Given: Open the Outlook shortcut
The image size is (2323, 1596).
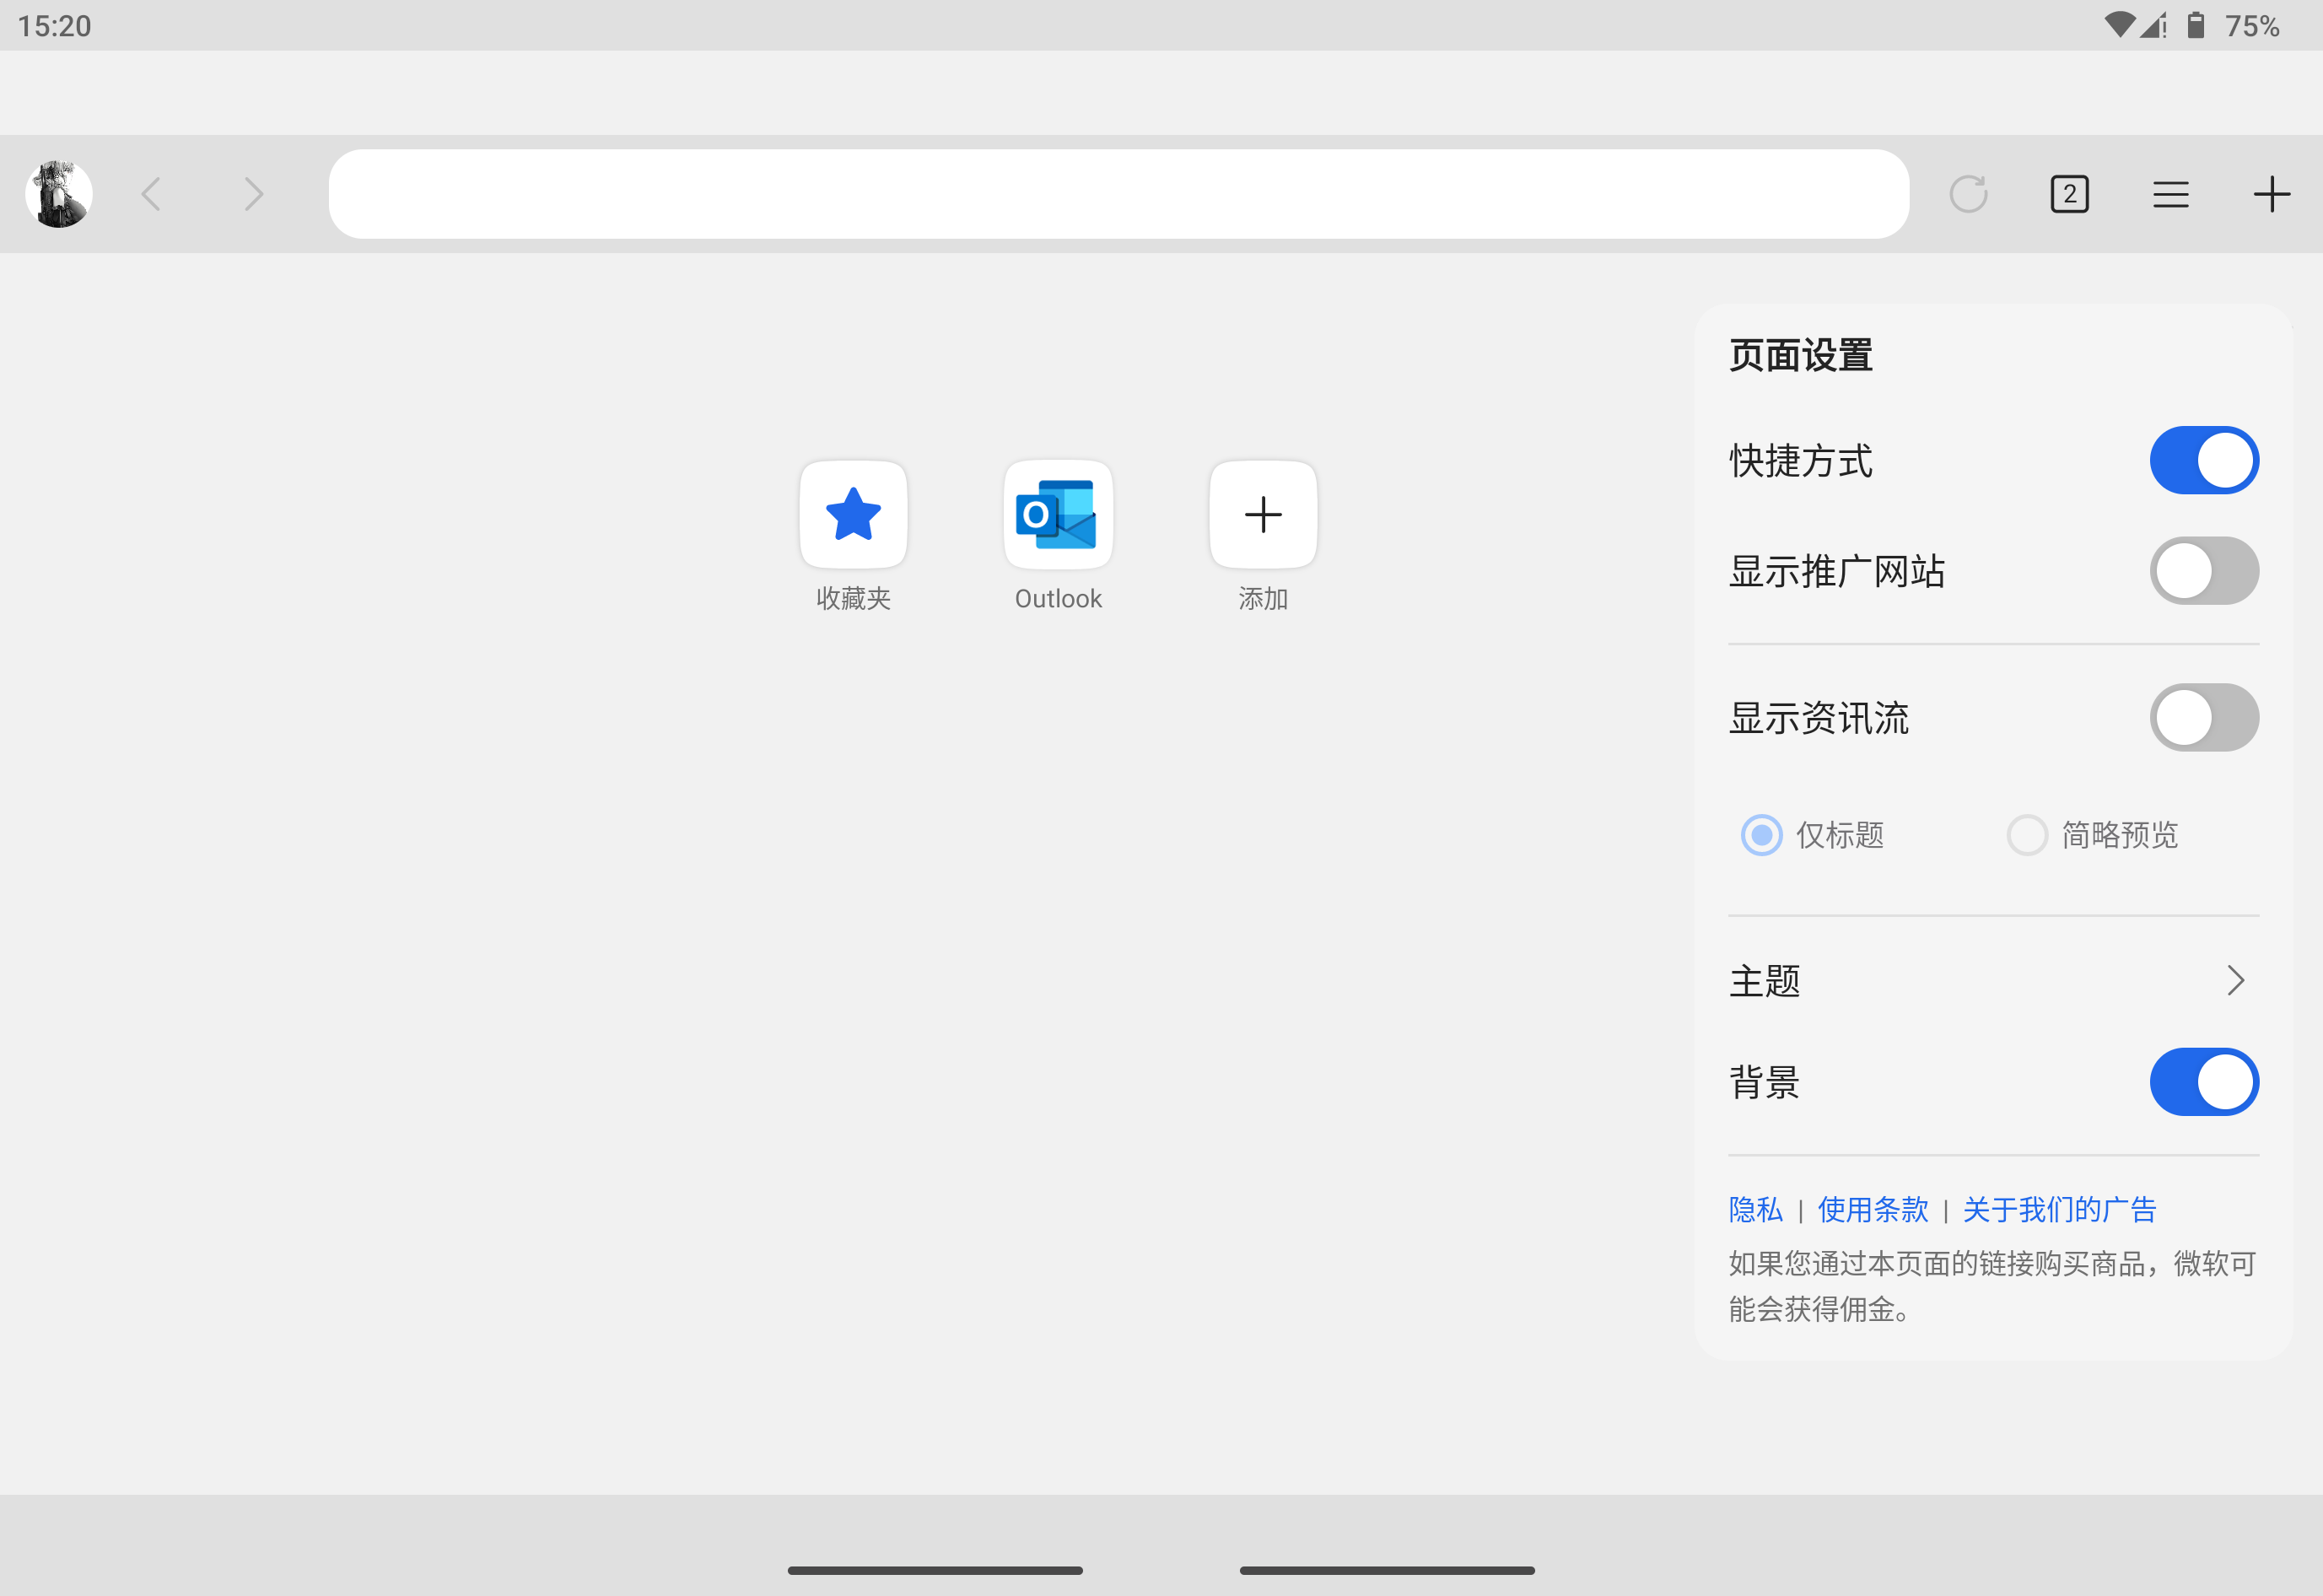Looking at the screenshot, I should (x=1058, y=537).
